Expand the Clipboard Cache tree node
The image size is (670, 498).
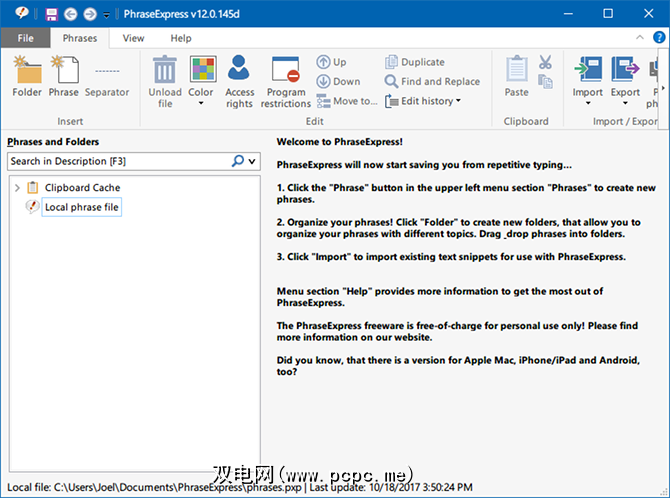[x=17, y=188]
